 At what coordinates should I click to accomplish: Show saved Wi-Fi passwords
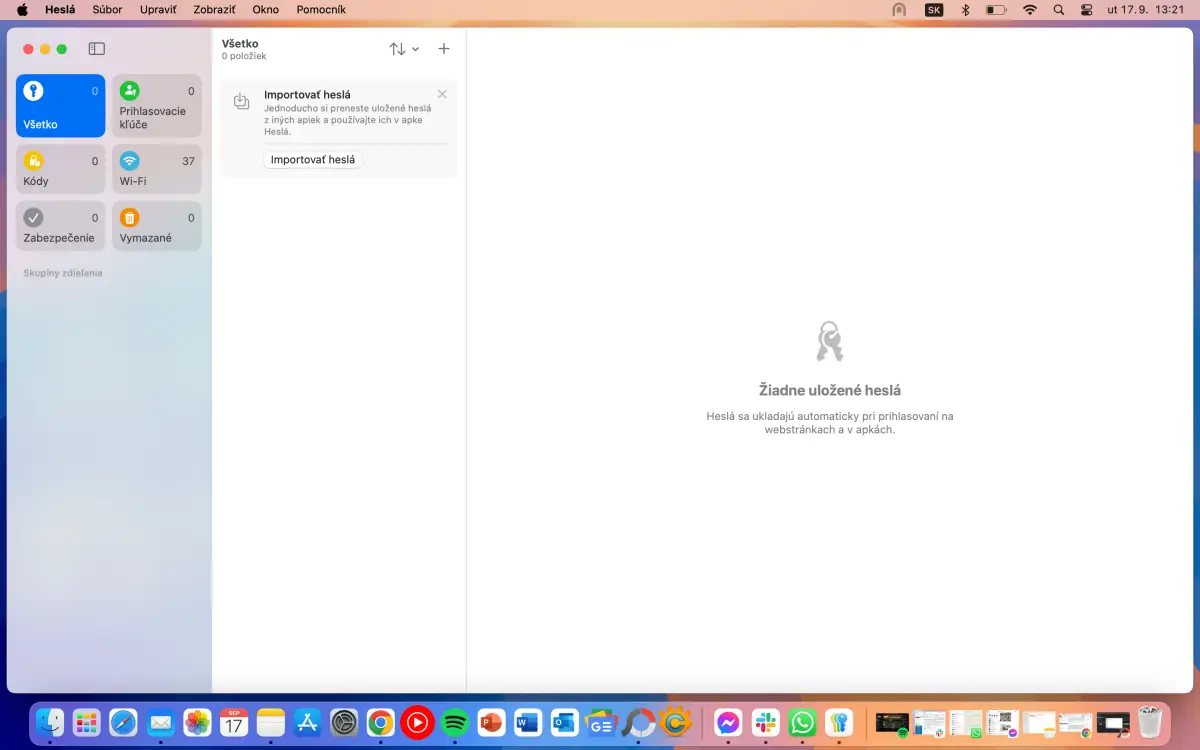point(156,170)
